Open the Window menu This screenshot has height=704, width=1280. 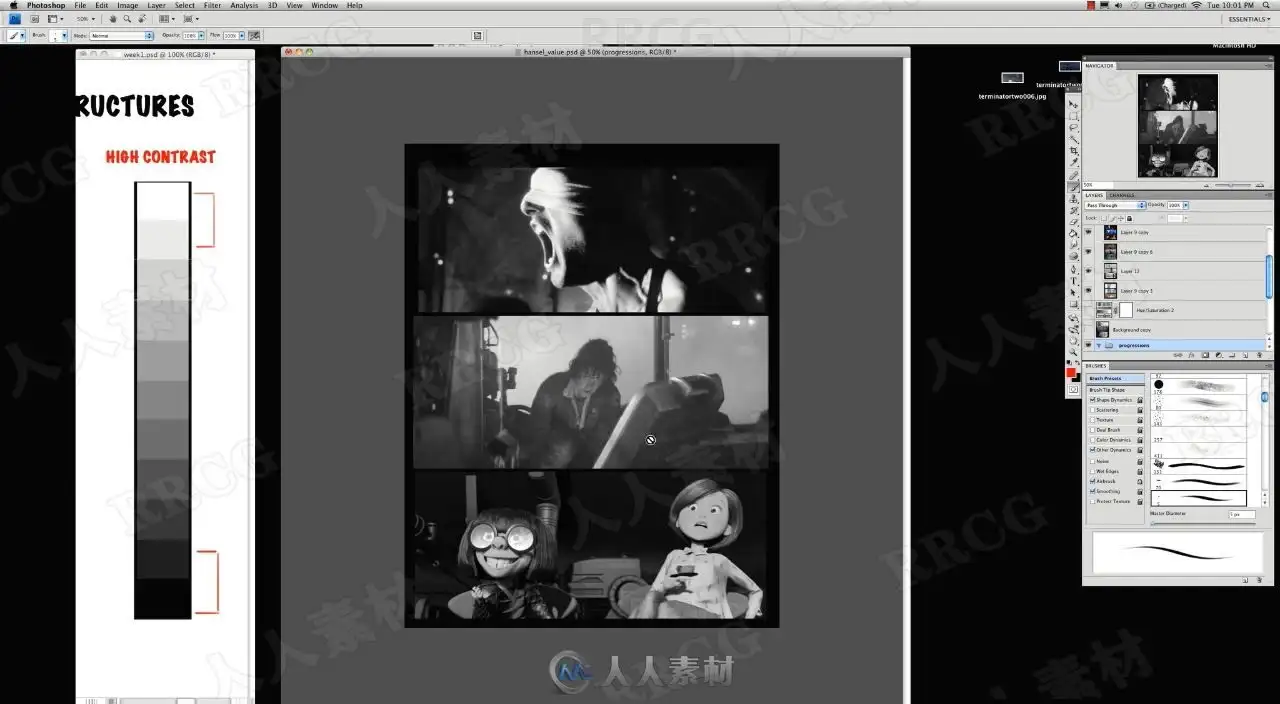(324, 5)
